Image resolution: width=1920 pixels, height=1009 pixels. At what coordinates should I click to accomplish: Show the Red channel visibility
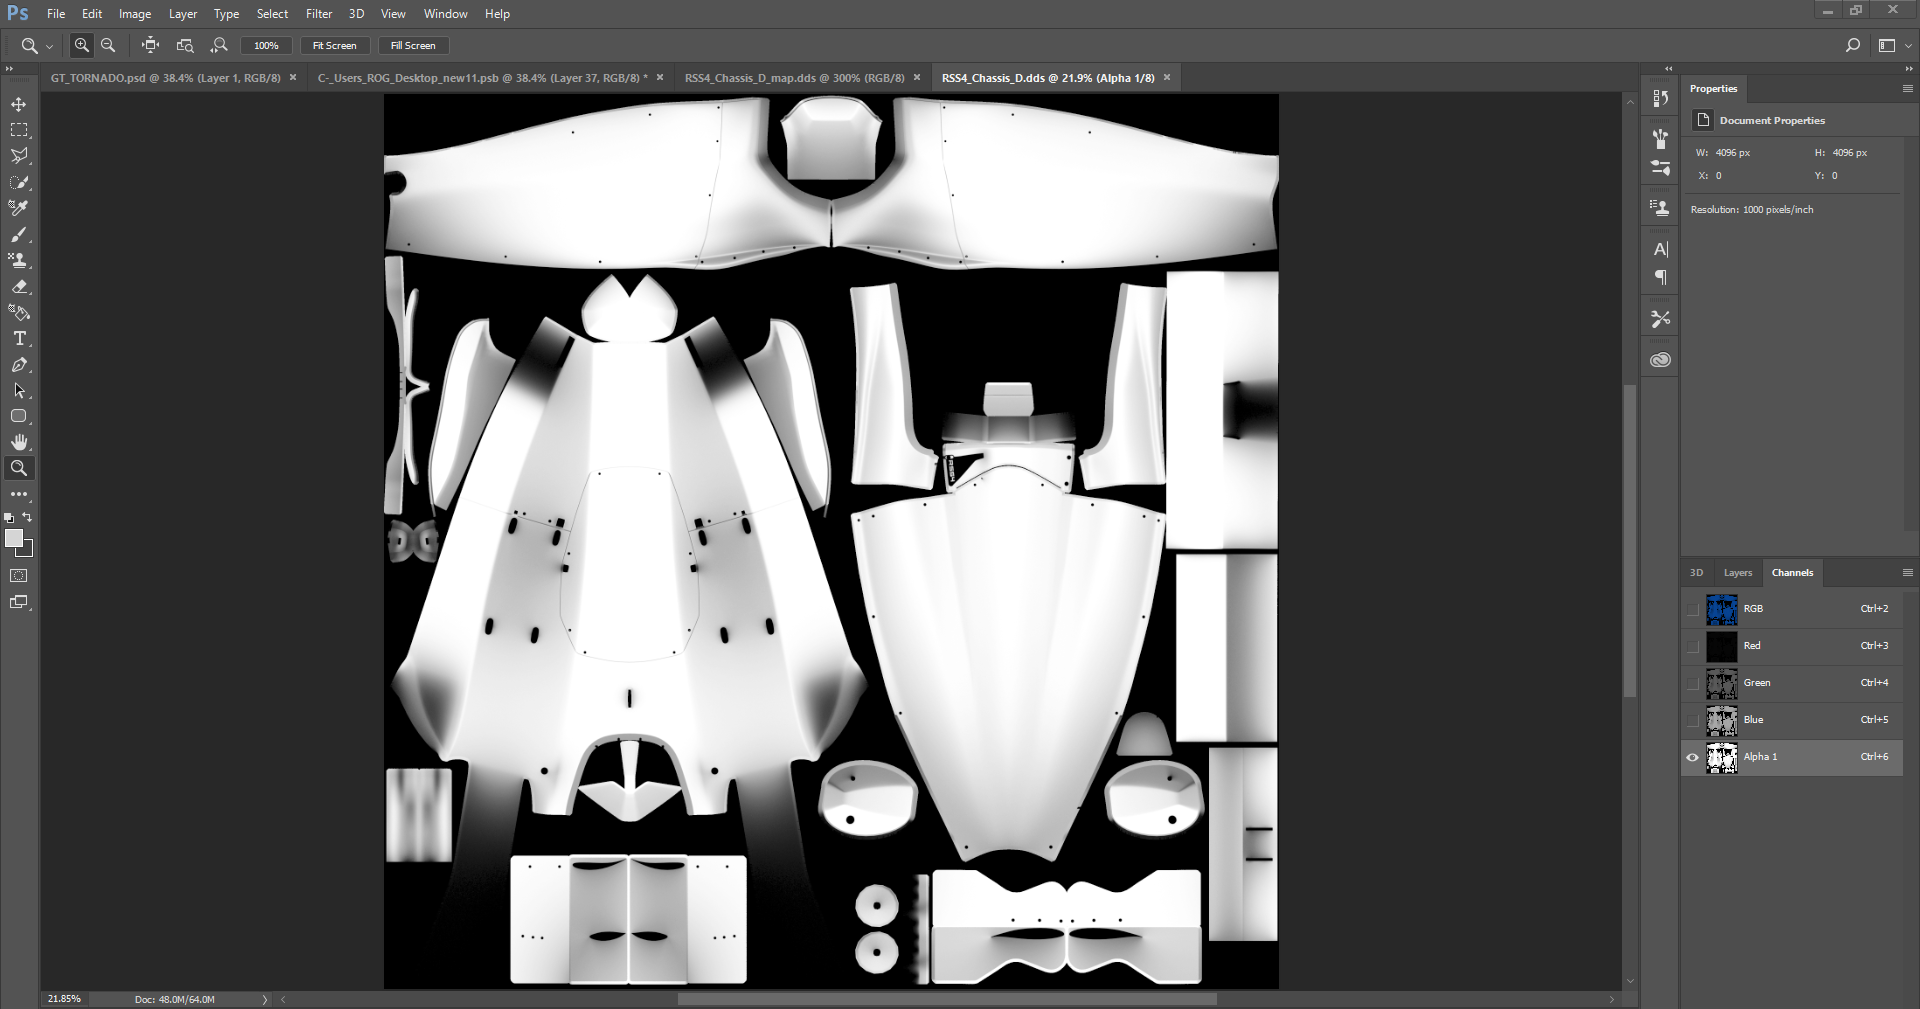pos(1692,646)
